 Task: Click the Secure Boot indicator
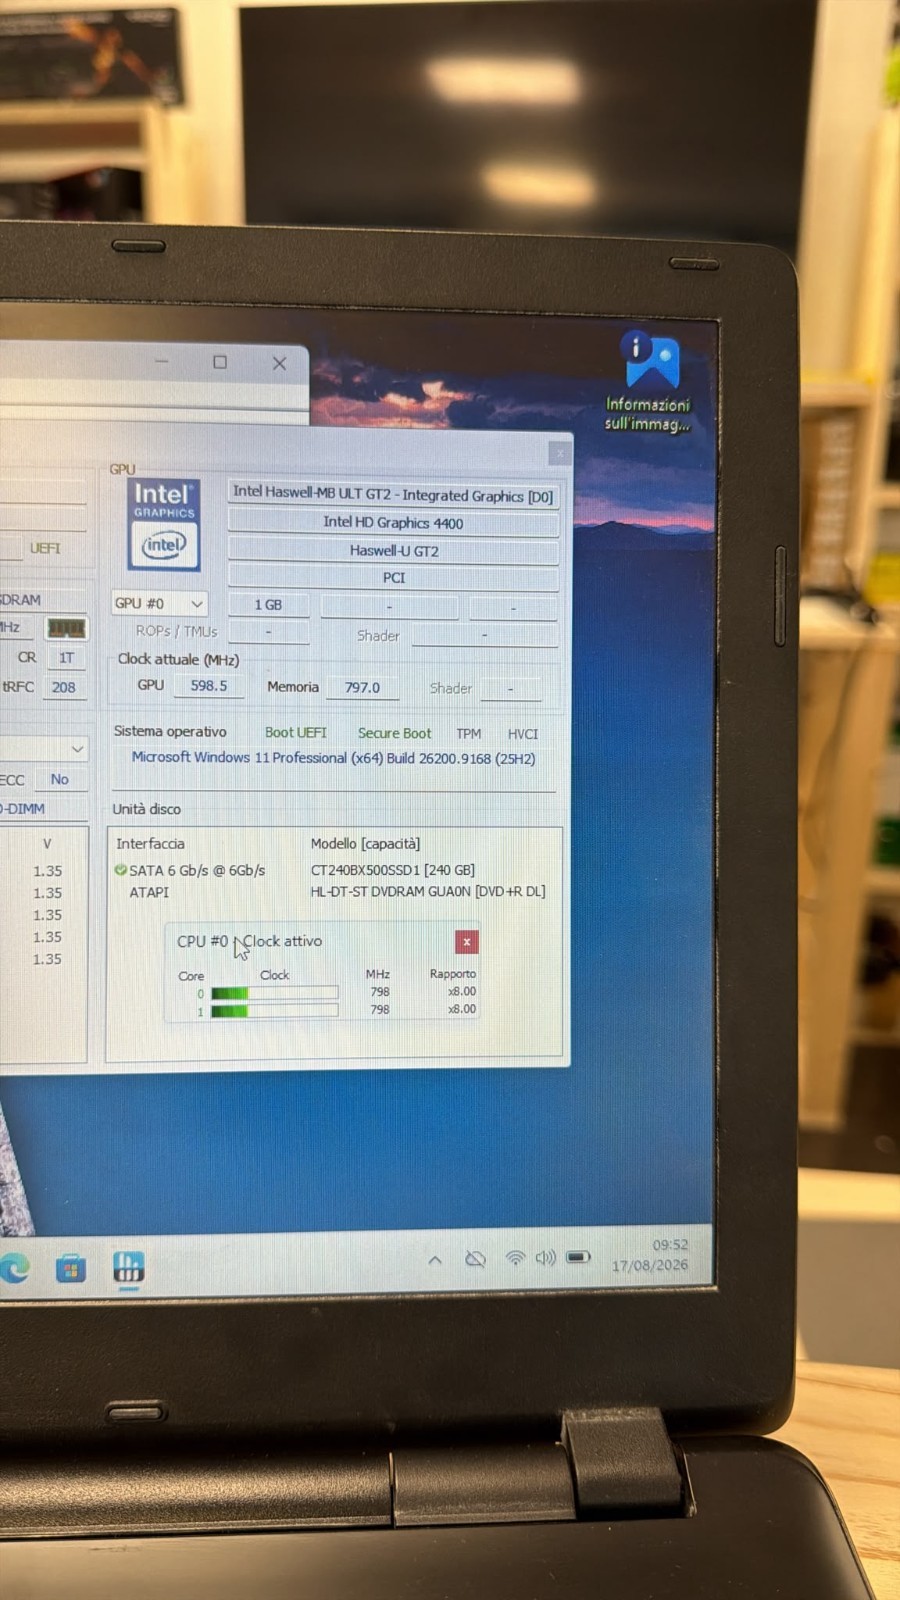(x=394, y=733)
